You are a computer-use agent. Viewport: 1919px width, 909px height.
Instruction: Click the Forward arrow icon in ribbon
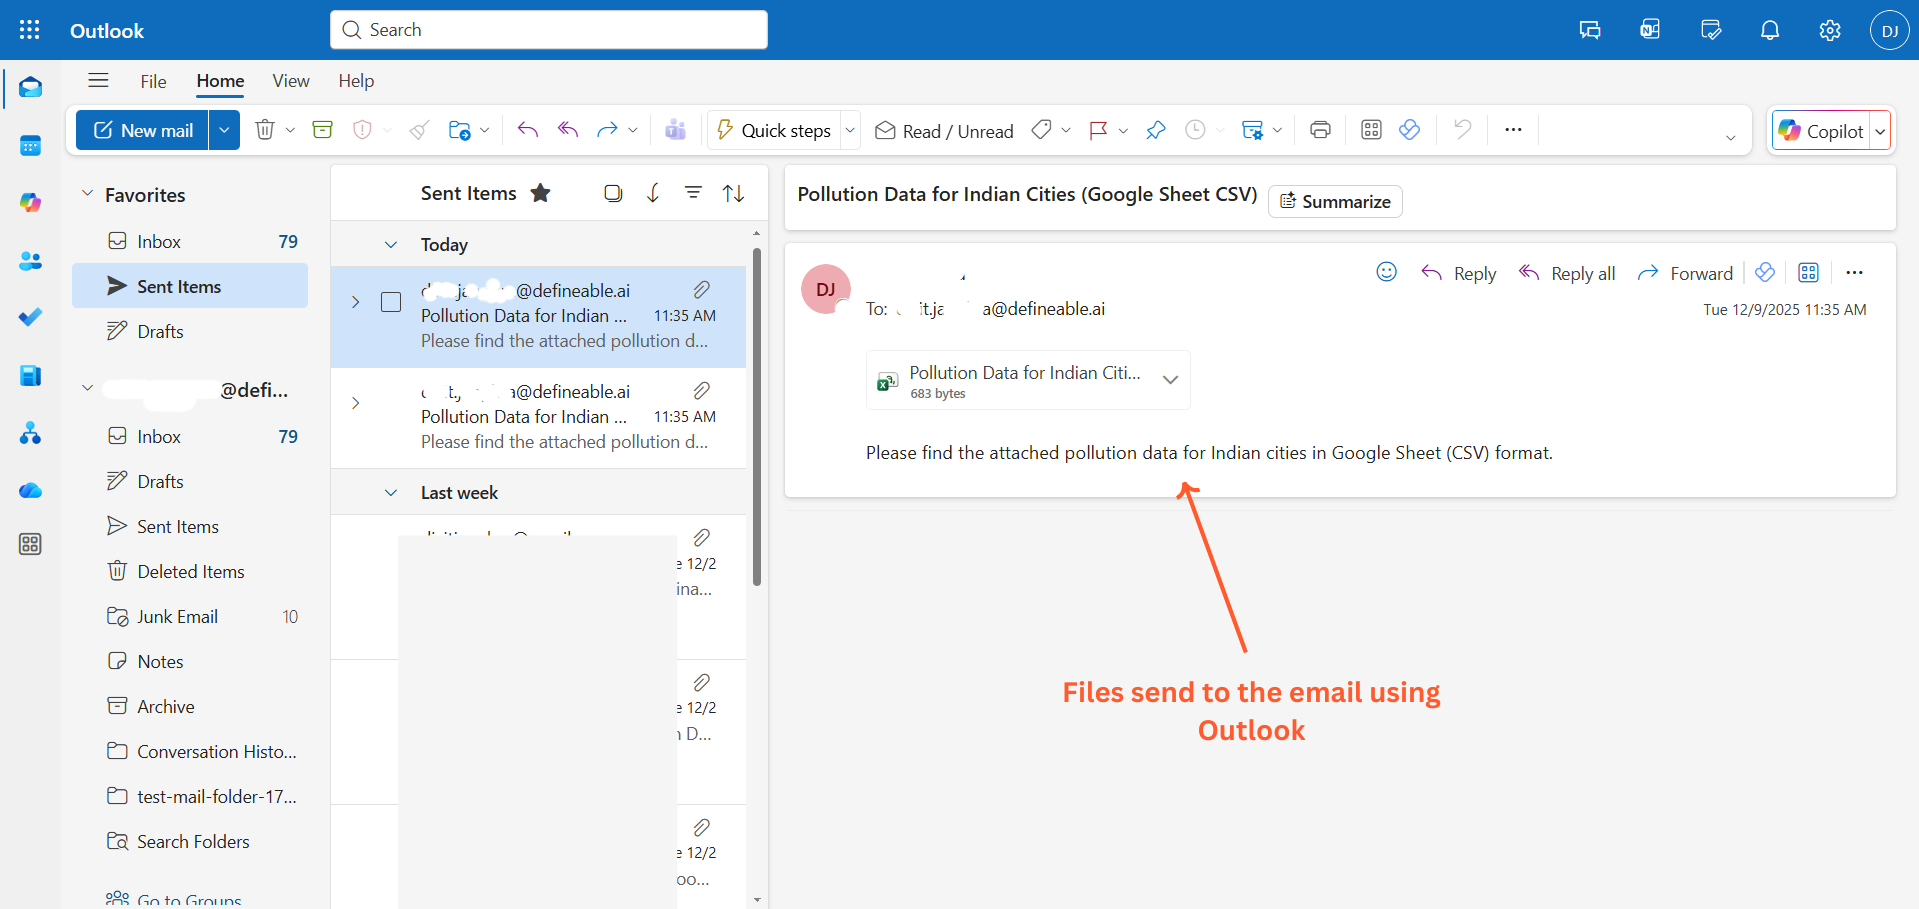607,130
